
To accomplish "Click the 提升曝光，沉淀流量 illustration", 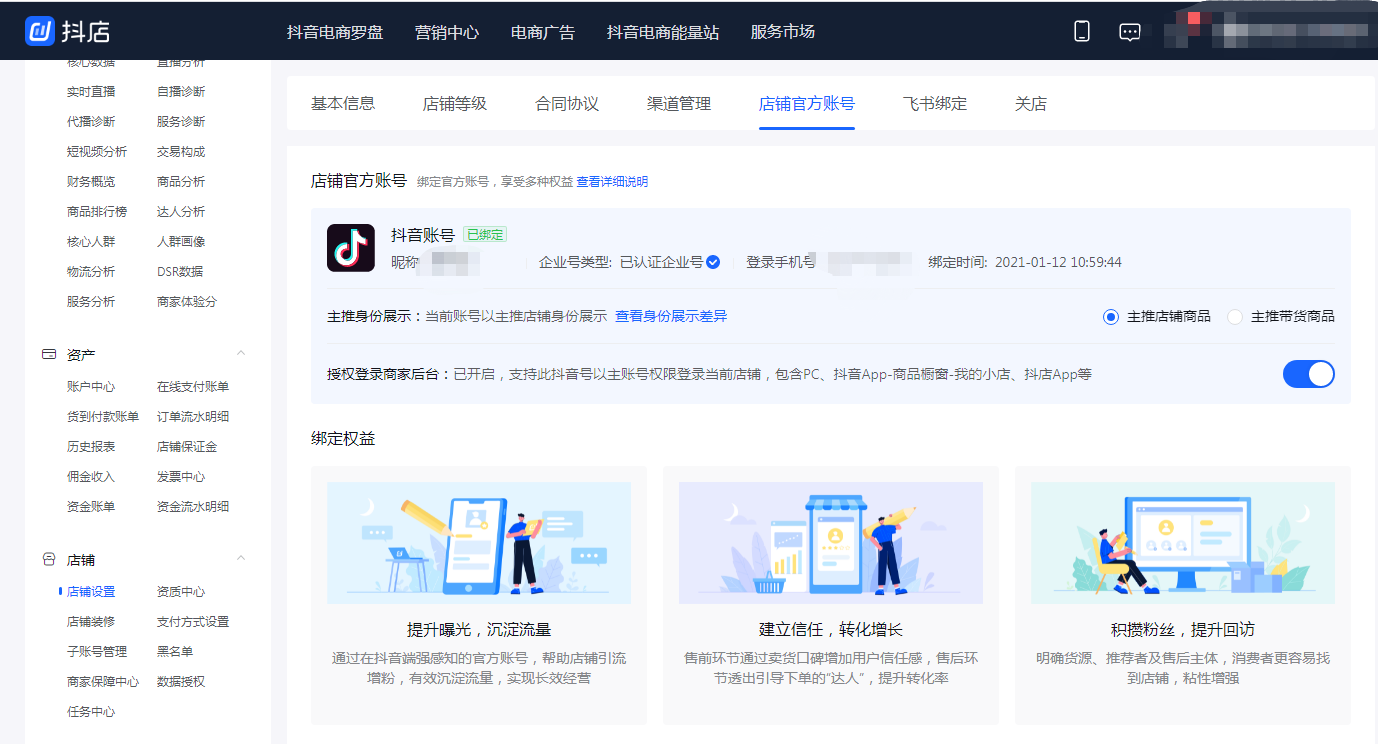I will (479, 543).
